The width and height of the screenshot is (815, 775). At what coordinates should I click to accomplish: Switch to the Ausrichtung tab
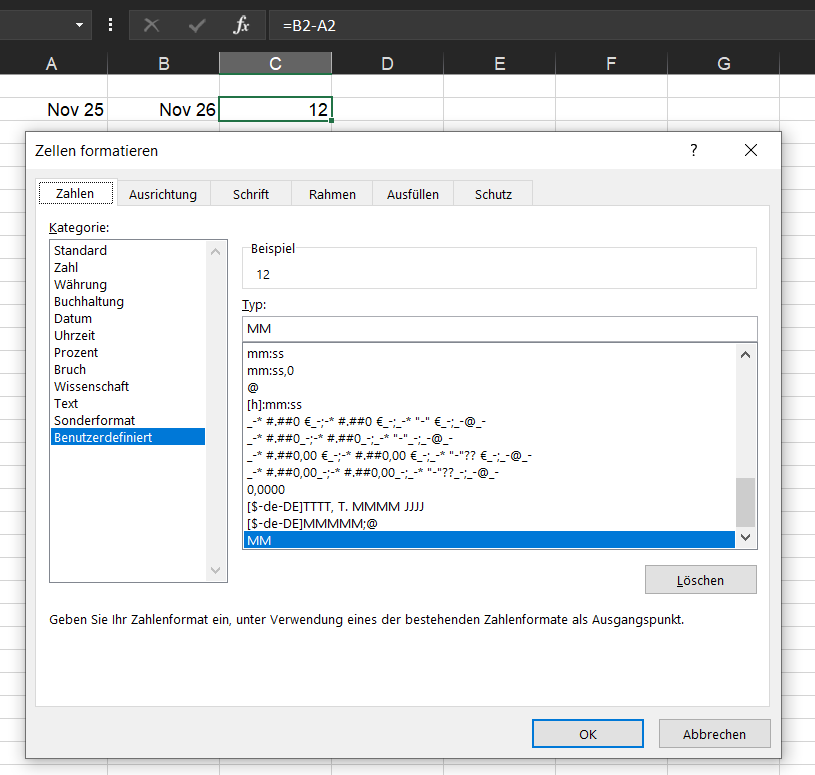pyautogui.click(x=163, y=194)
